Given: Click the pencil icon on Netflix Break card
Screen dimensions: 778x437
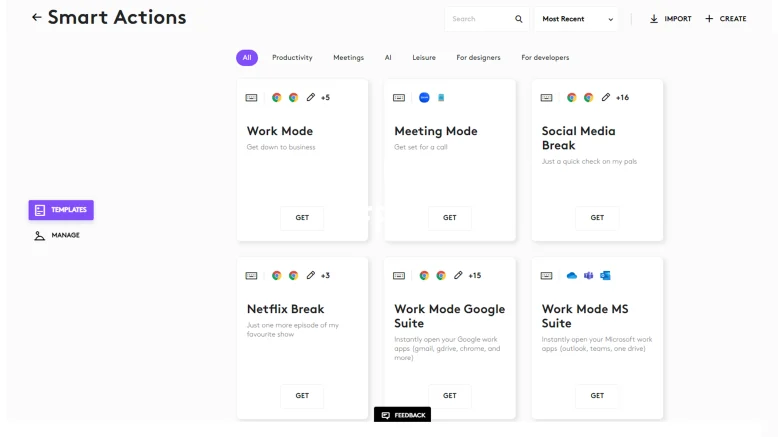Looking at the screenshot, I should [310, 276].
